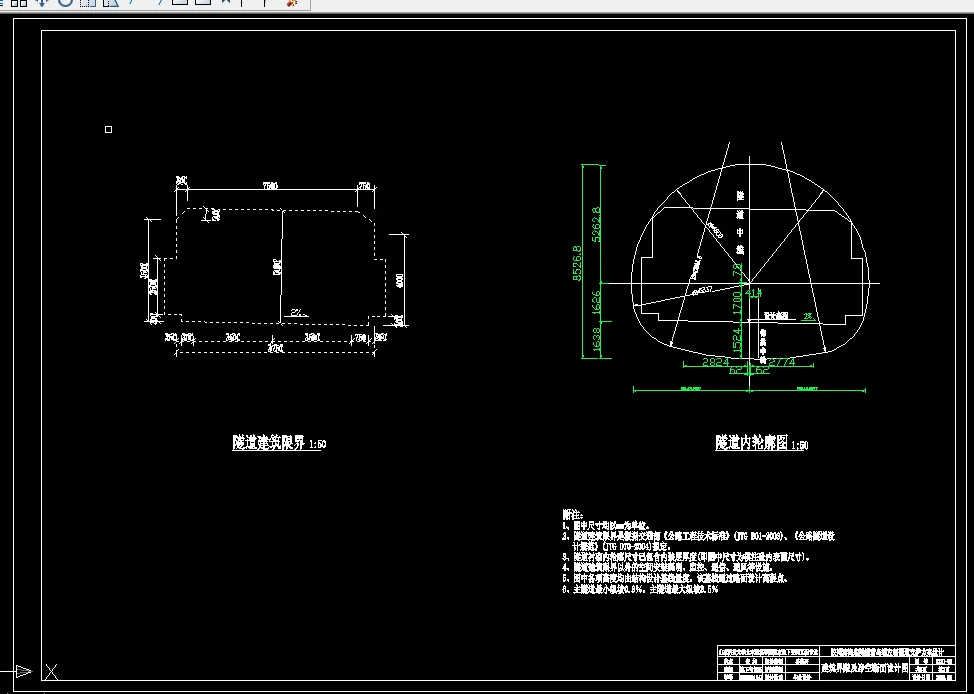Viewport: 974px width, 694px height.
Task: Click the square grid icon beside the list icon
Action: 14,6
